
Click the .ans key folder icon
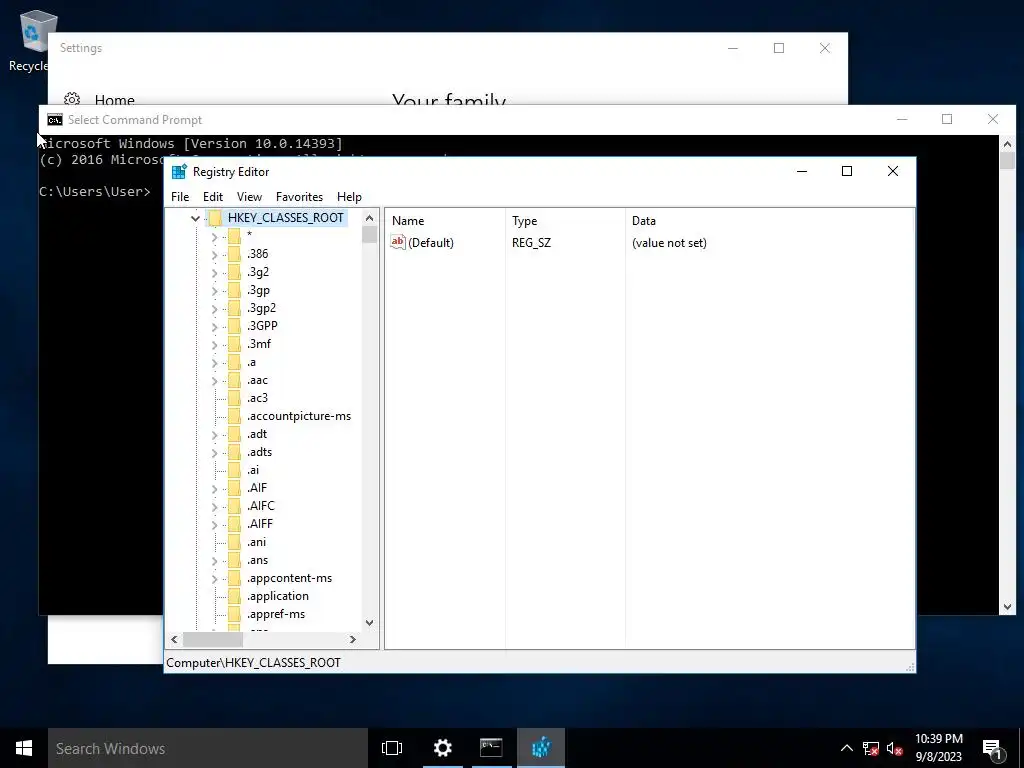click(x=234, y=560)
